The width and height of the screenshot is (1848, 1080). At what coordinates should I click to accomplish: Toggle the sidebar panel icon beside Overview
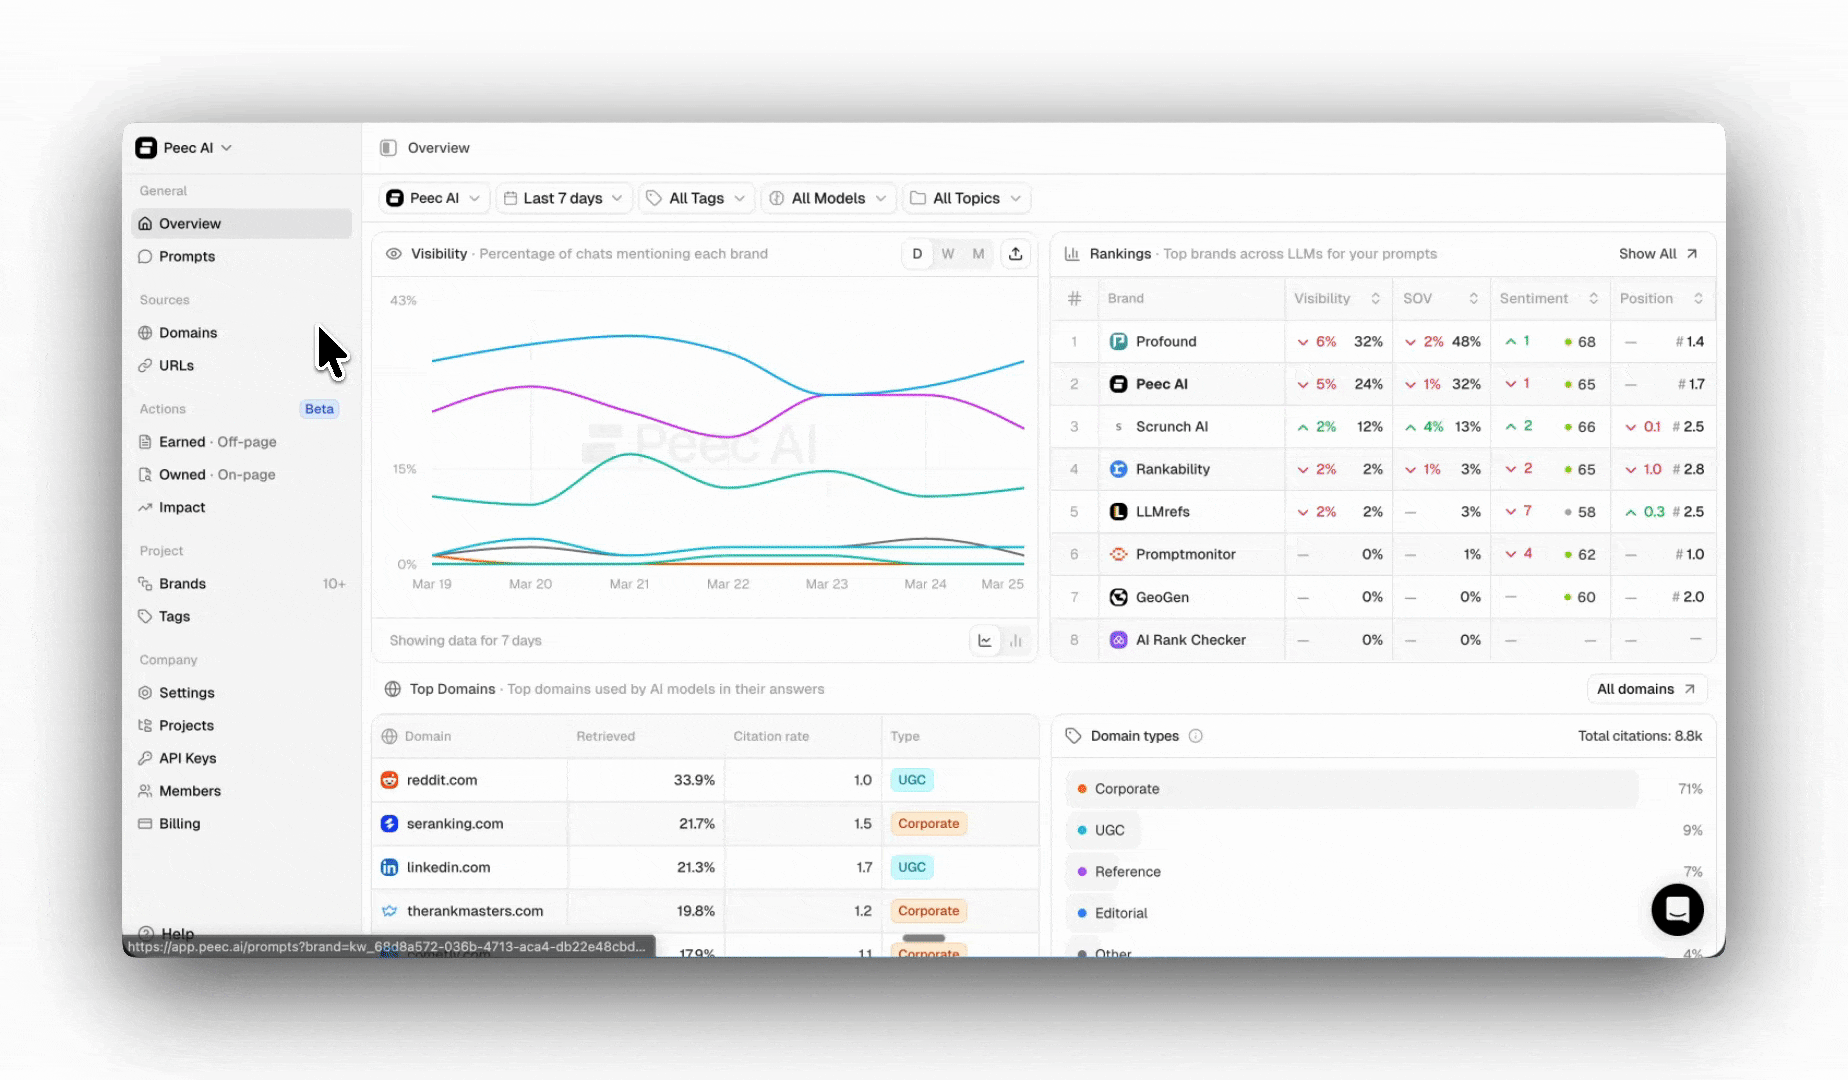pos(388,148)
